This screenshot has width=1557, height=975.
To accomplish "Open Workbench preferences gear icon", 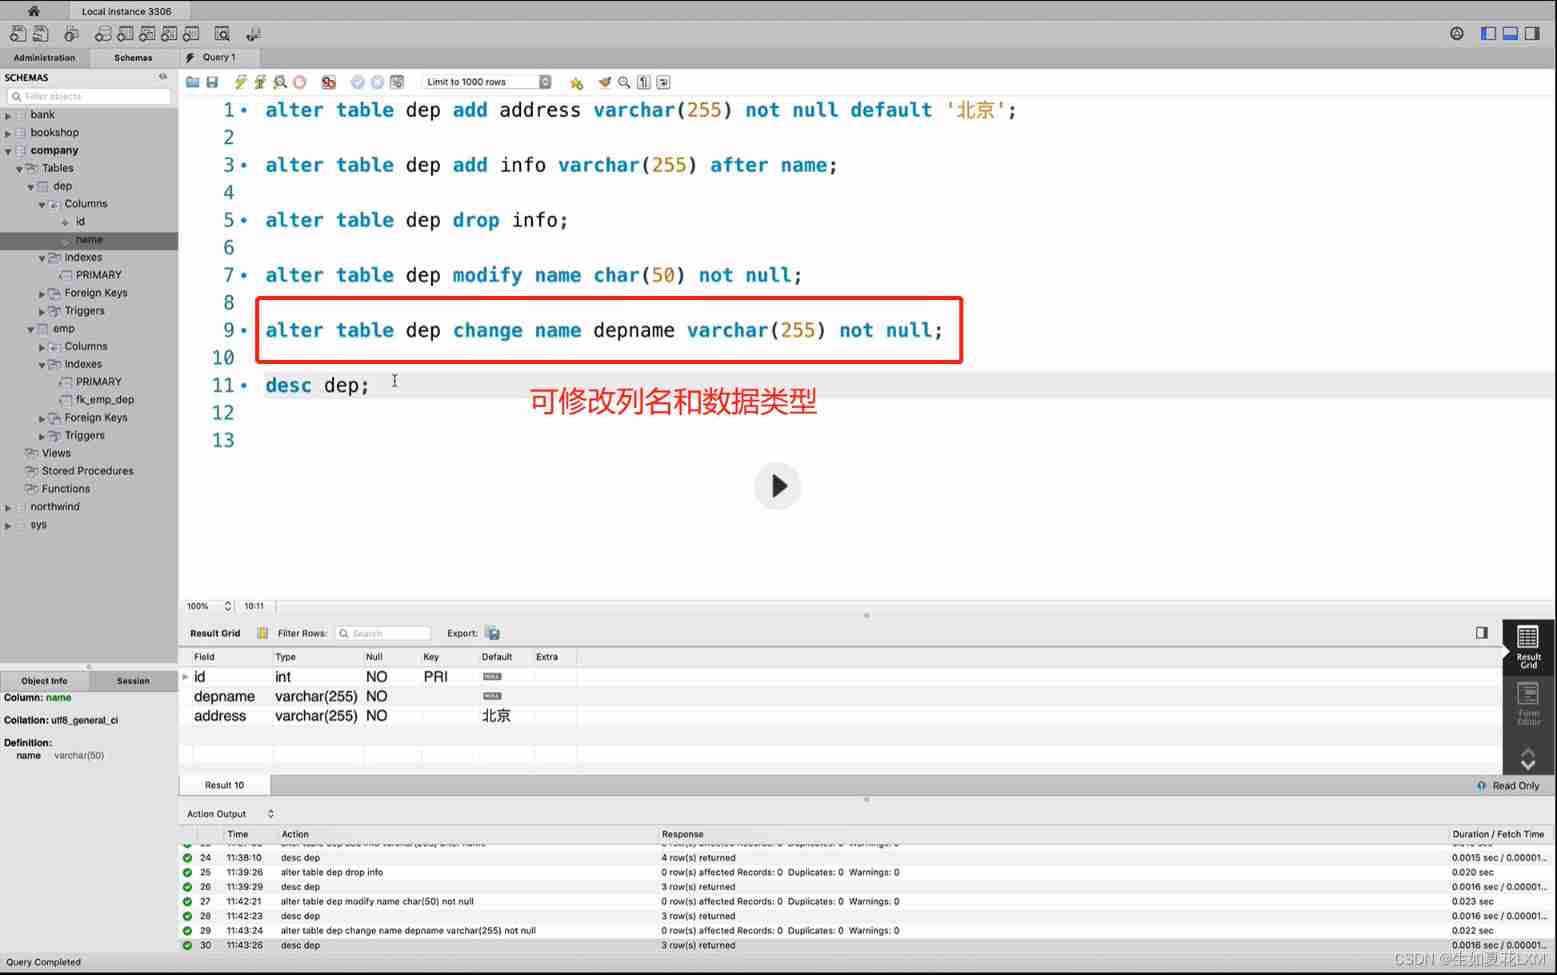I will (x=1457, y=33).
